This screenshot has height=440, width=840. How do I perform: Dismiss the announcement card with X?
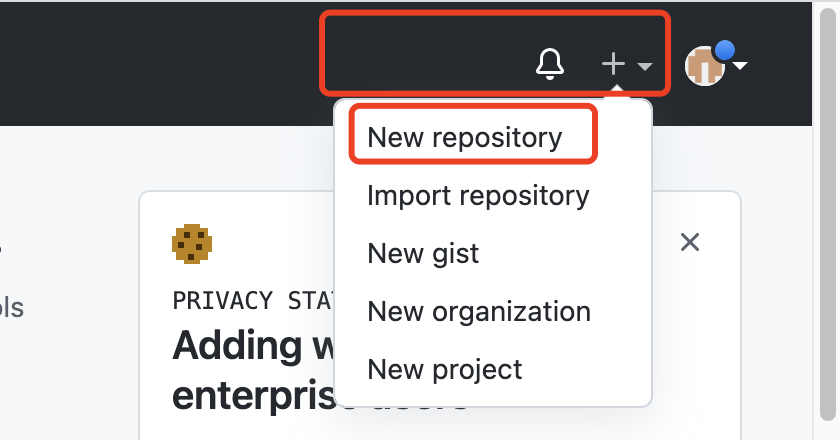tap(689, 241)
